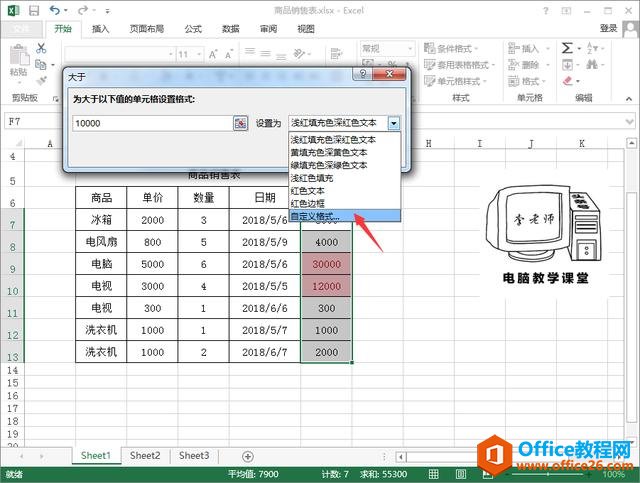Choose 红色边框 option
The image size is (640, 483).
344,203
